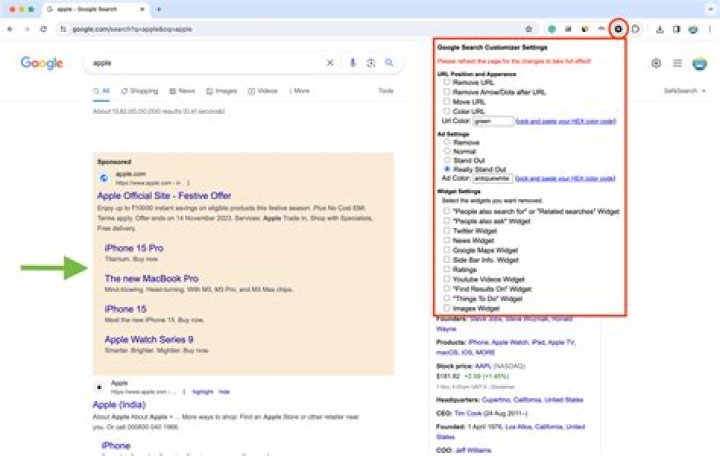The height and width of the screenshot is (456, 720).
Task: Click the blue search magnifier icon
Action: click(390, 63)
